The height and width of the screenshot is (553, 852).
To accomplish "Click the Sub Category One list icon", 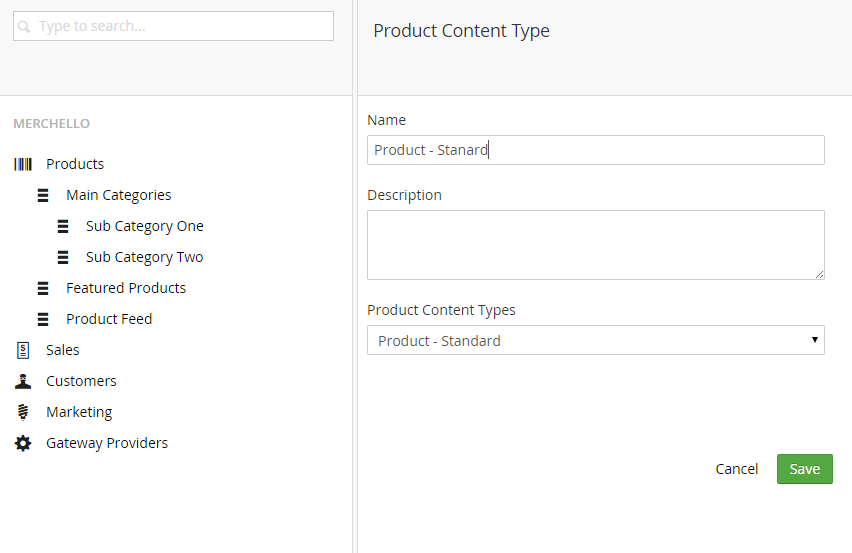I will (63, 226).
